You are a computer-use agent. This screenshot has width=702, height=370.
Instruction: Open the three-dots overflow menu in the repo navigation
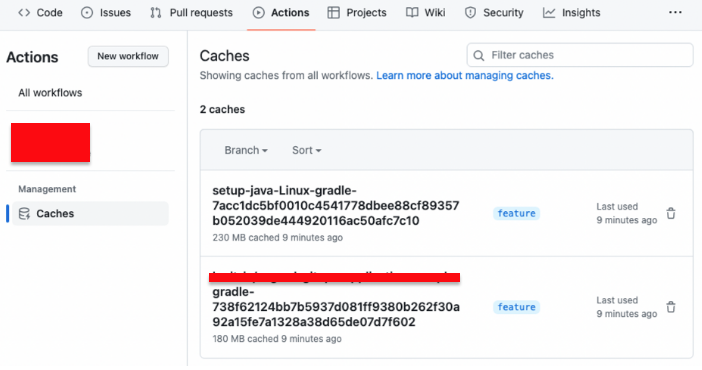pos(675,13)
